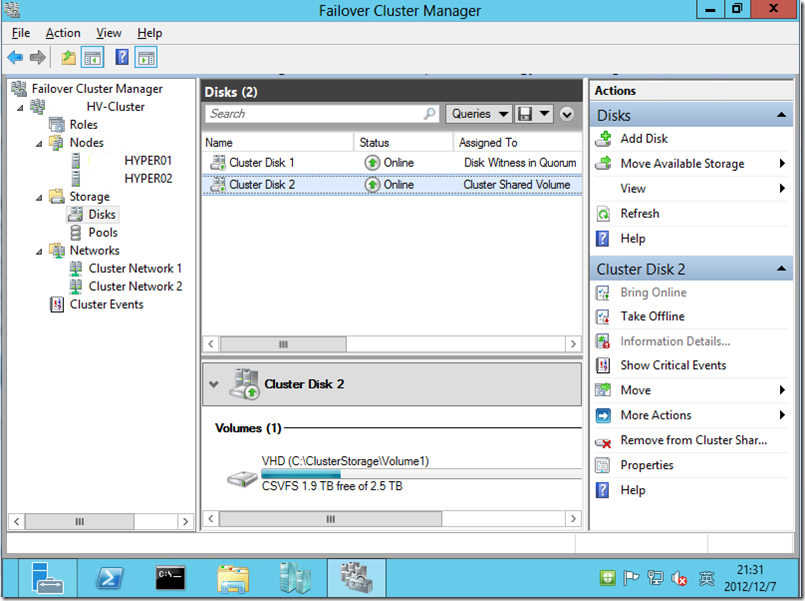Click the VHD volume usage bar

421,474
